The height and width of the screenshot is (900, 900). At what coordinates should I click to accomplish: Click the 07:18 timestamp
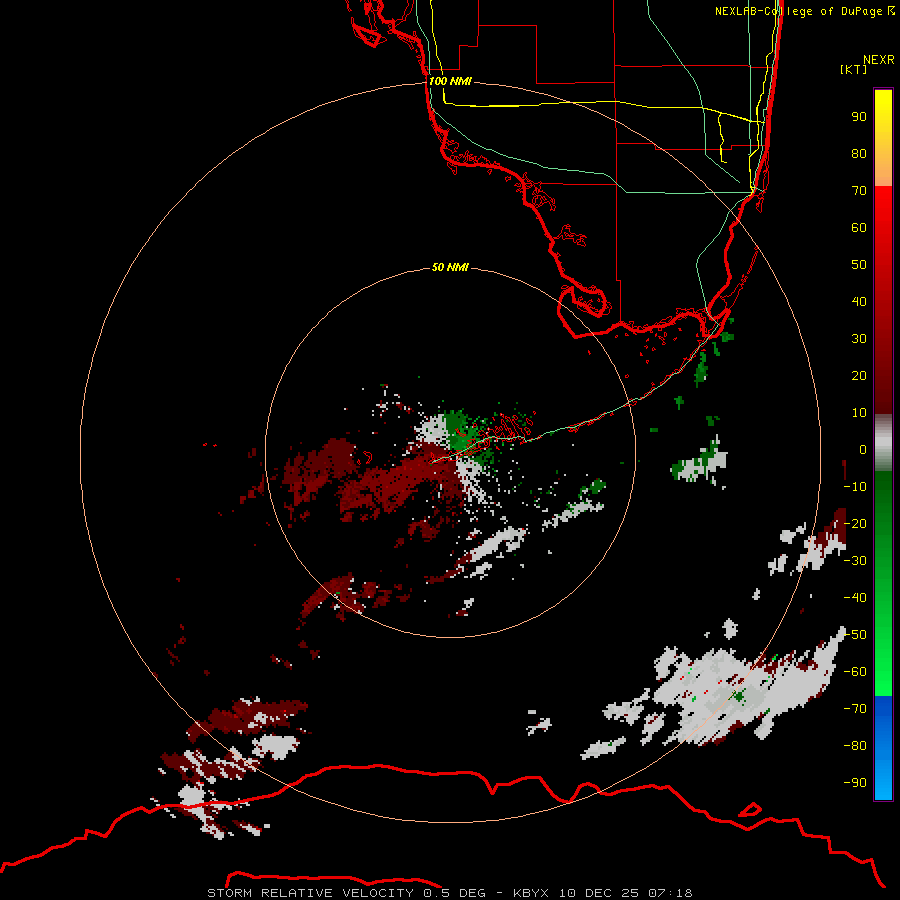click(x=670, y=893)
